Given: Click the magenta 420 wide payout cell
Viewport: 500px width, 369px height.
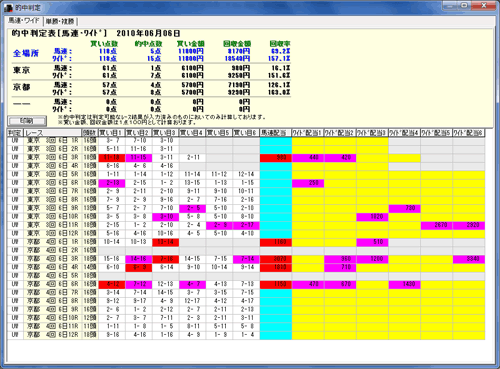Looking at the screenshot, I should point(340,157).
